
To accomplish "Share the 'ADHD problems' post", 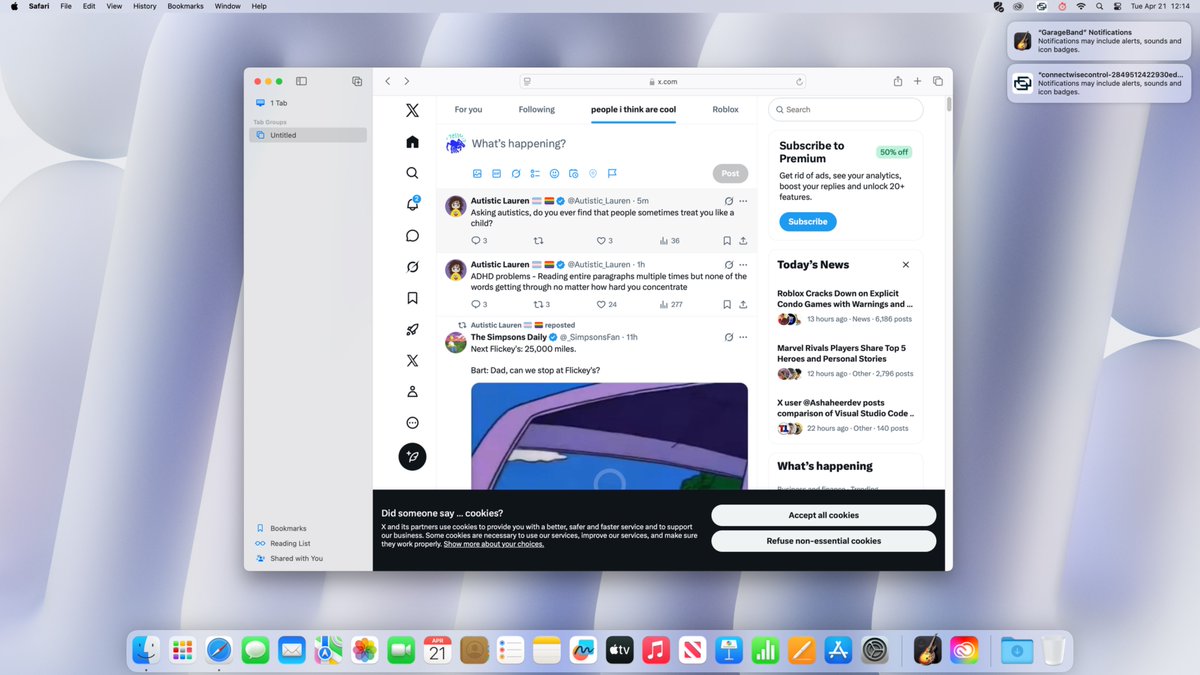I will tap(743, 304).
